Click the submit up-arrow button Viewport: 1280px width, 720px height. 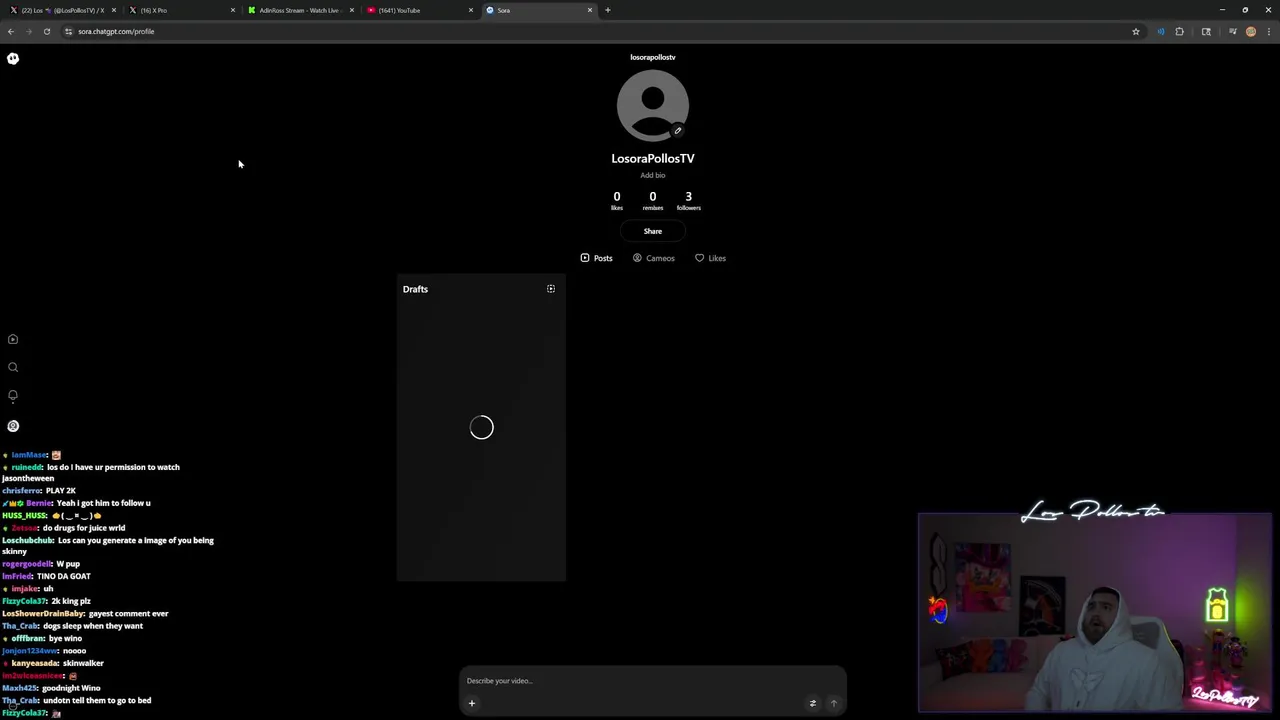click(x=834, y=703)
